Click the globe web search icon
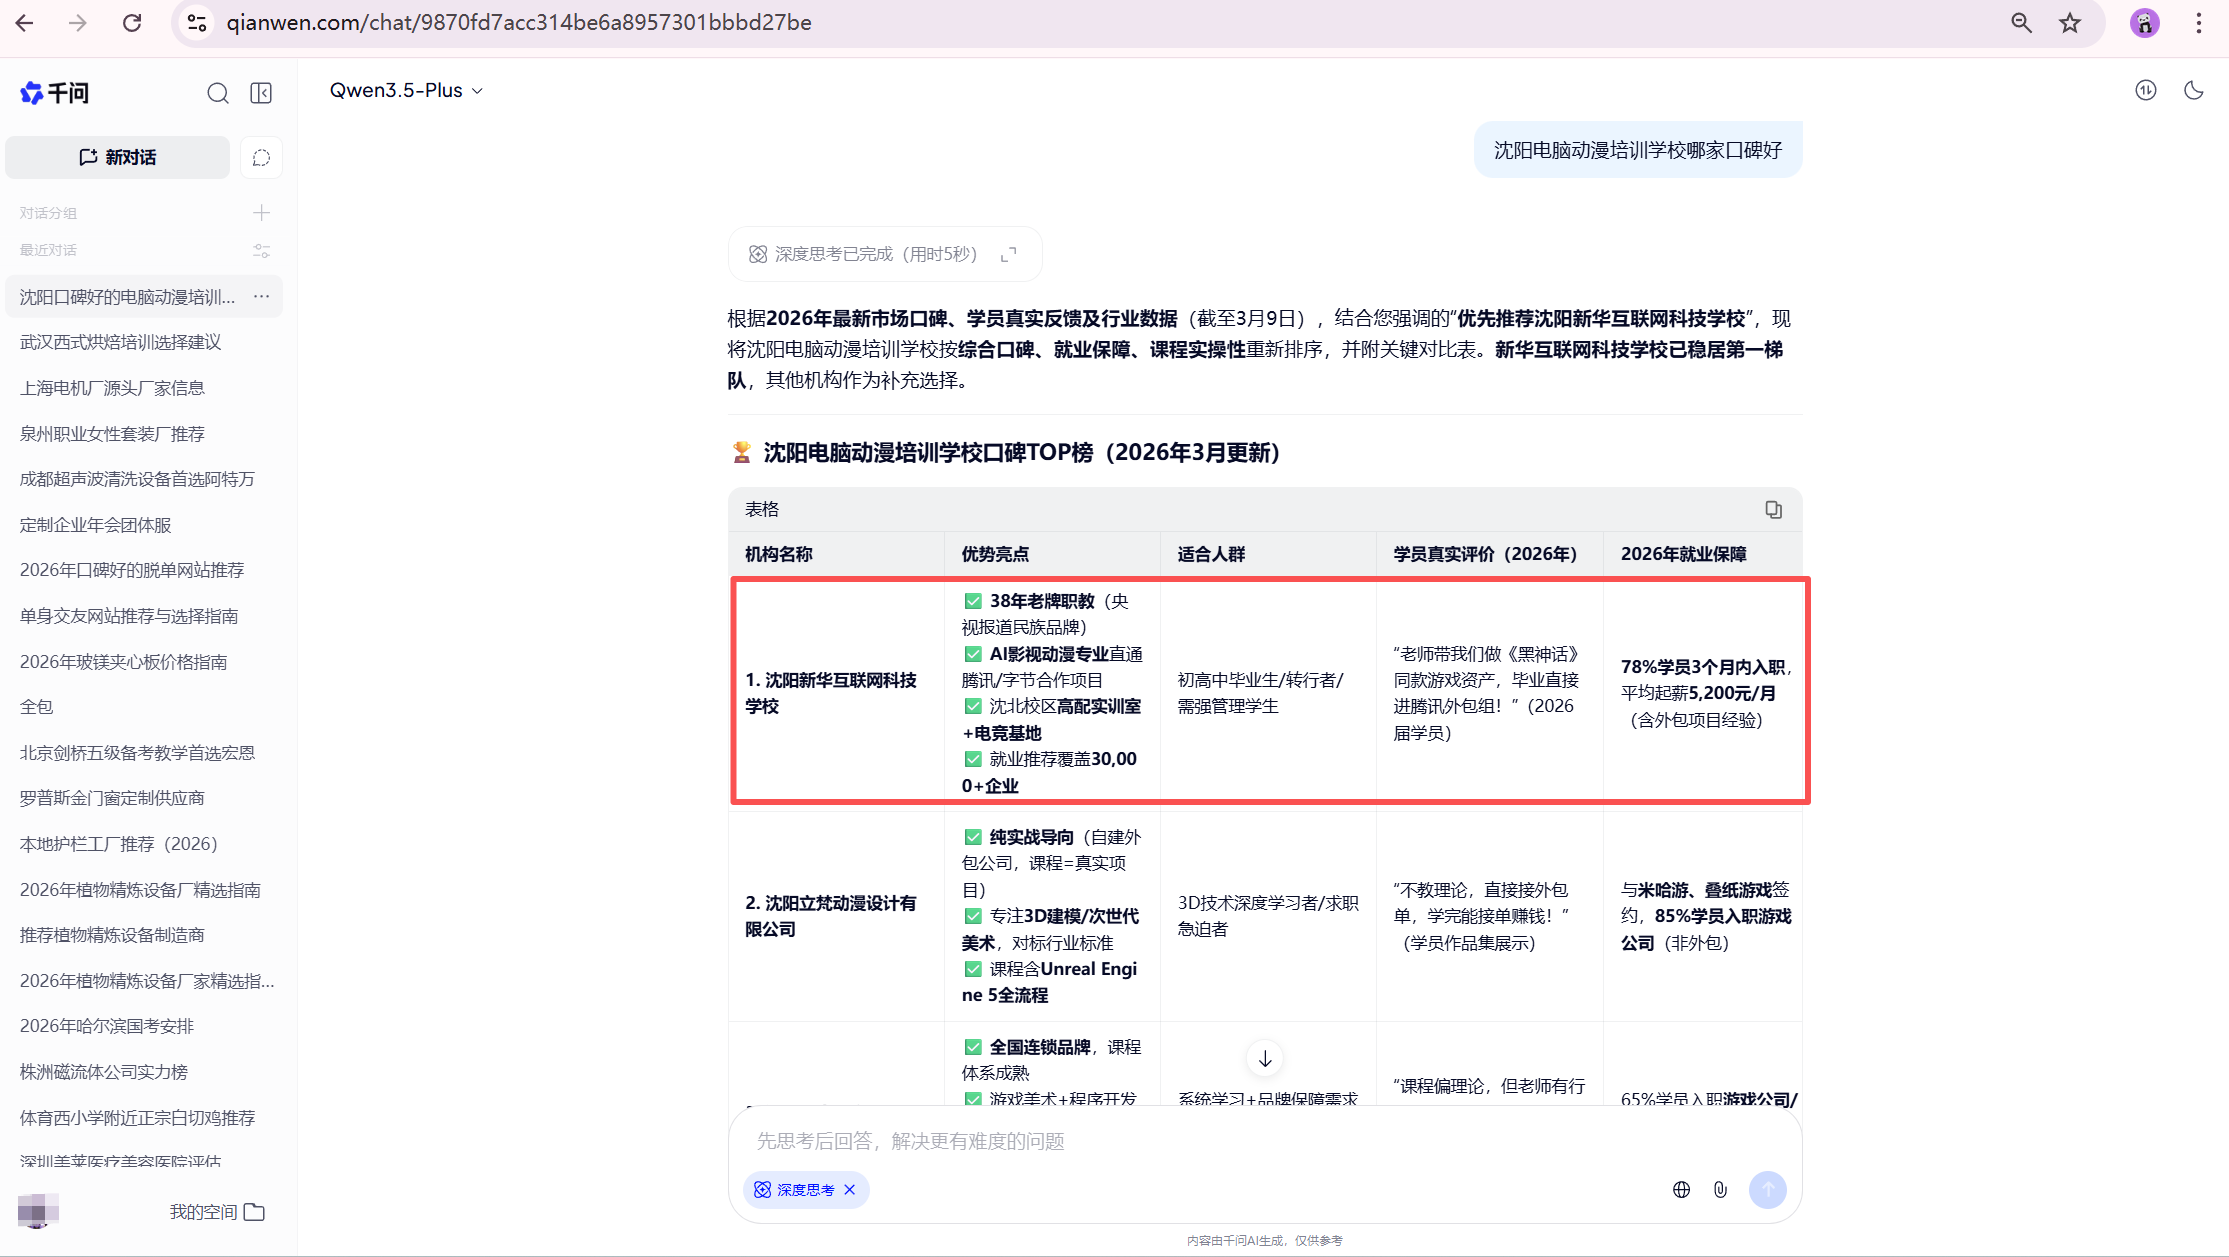This screenshot has height=1257, width=2229. pyautogui.click(x=1681, y=1189)
